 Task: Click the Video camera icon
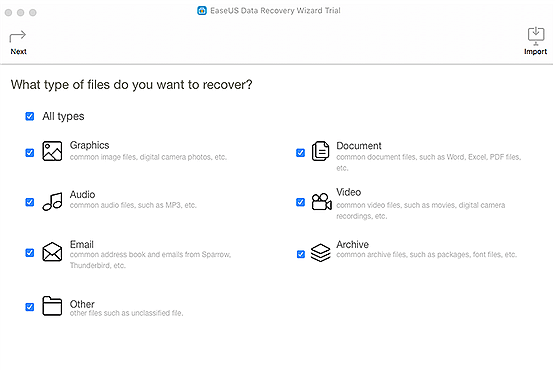(x=321, y=201)
